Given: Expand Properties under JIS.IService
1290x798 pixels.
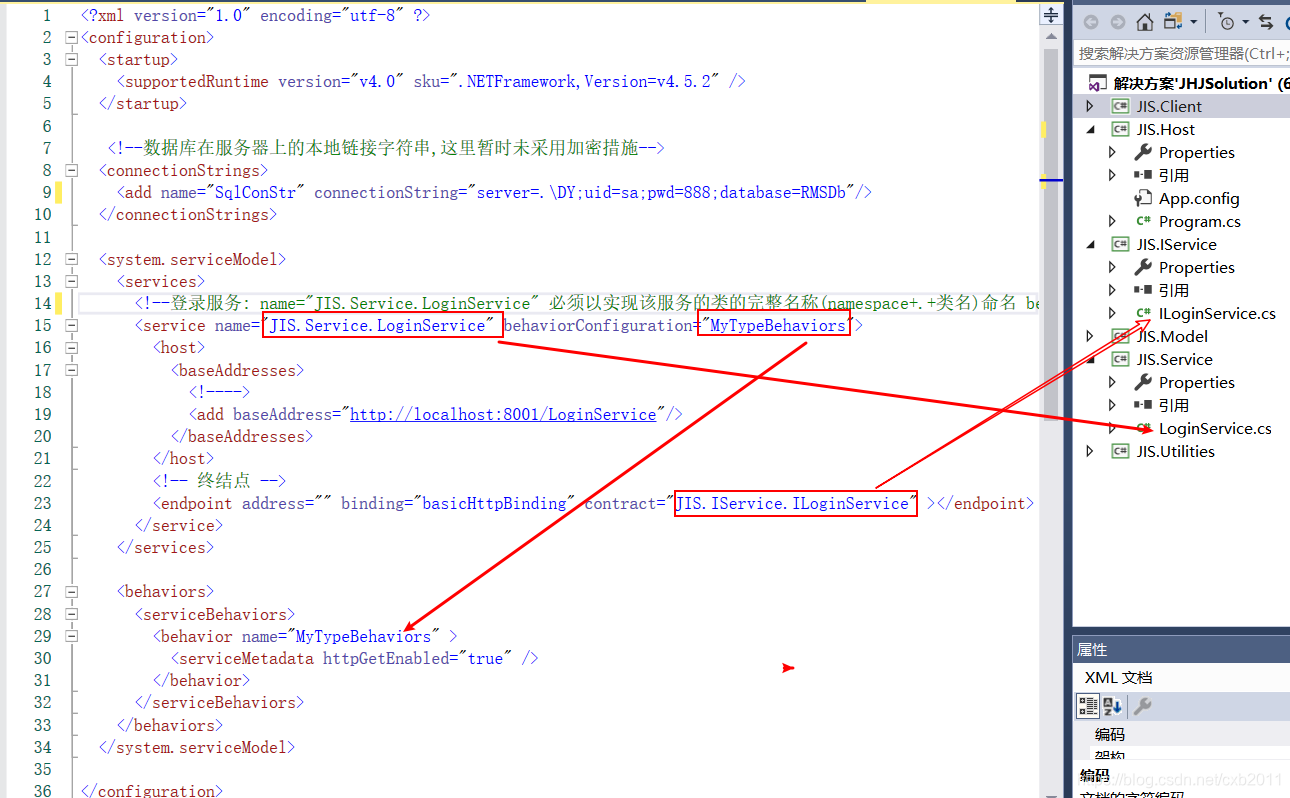Looking at the screenshot, I should point(1113,267).
